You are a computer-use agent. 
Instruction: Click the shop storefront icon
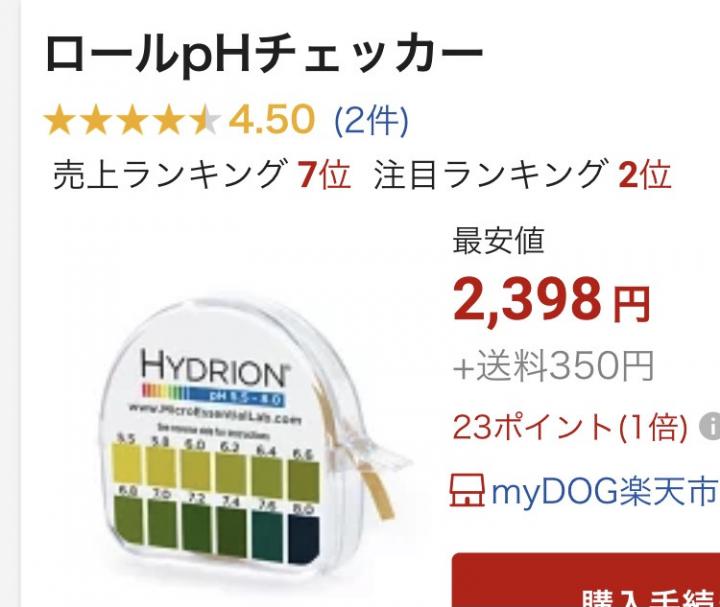(467, 490)
